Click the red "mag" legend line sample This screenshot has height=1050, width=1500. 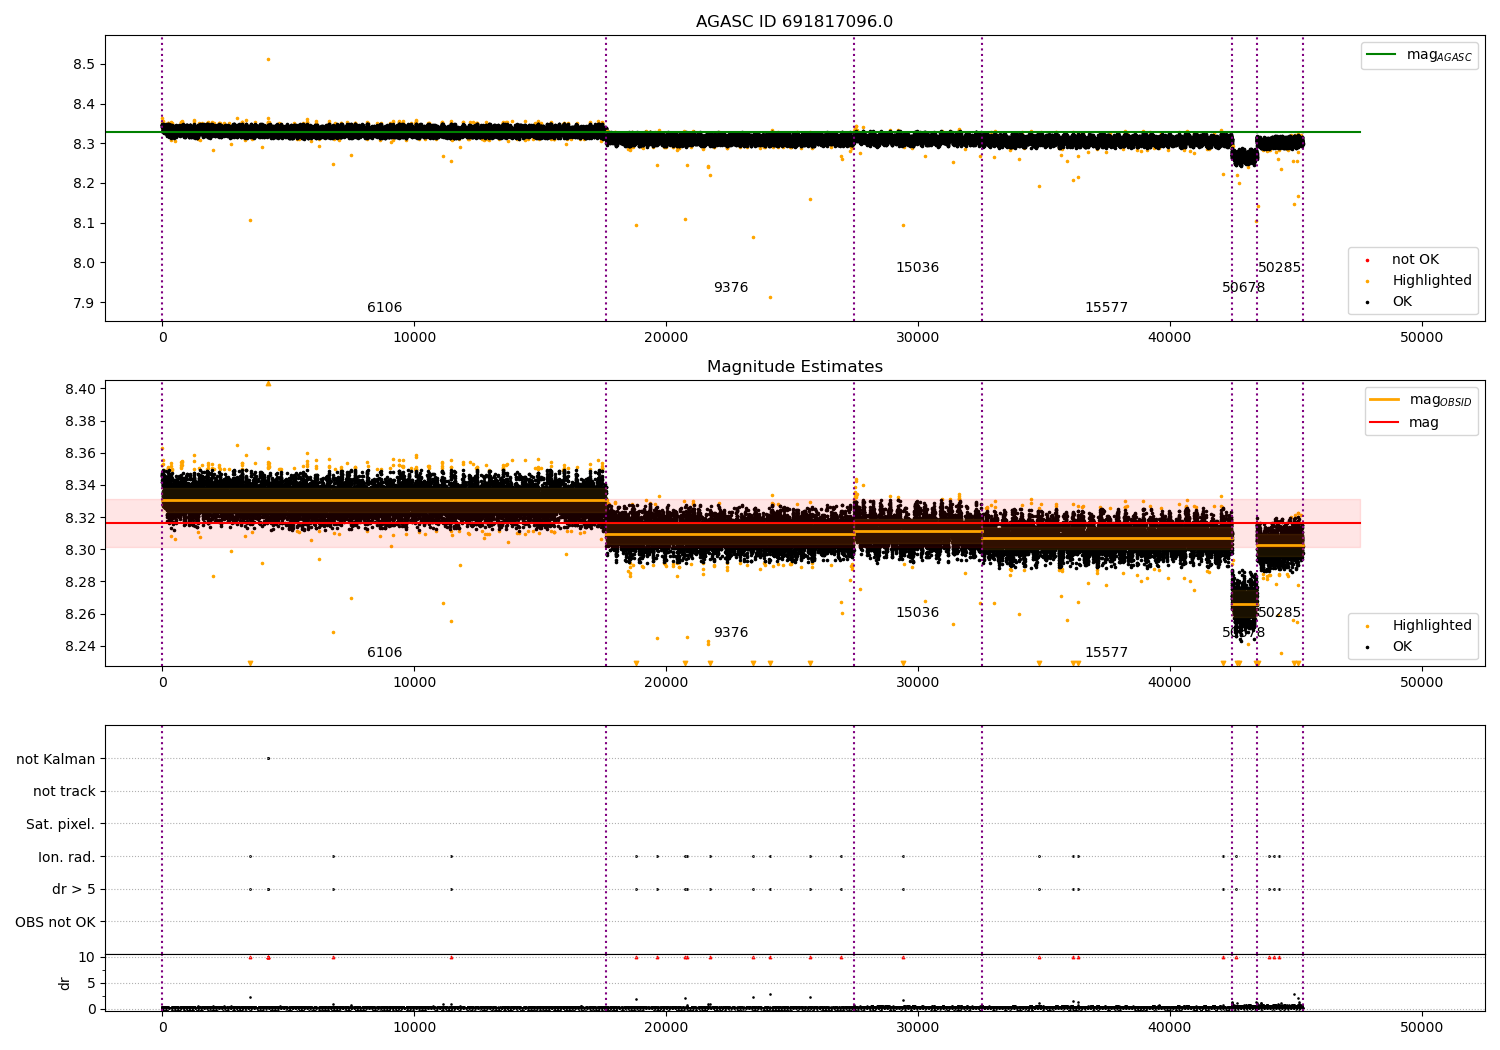pyautogui.click(x=1384, y=422)
